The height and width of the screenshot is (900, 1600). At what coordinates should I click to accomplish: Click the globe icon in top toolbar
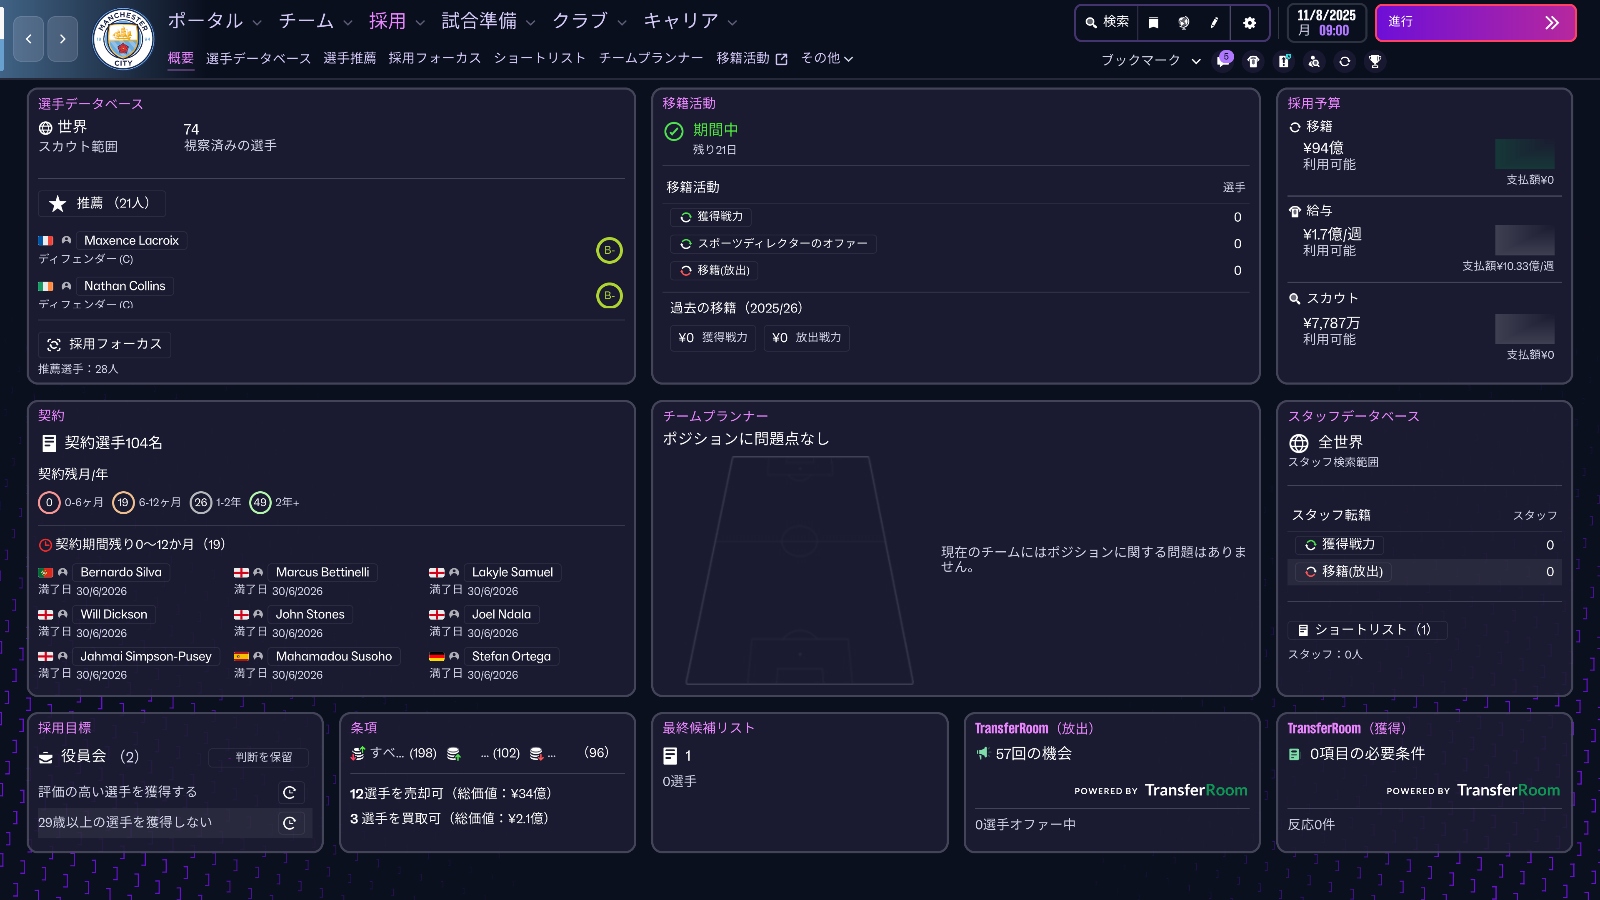[1184, 22]
